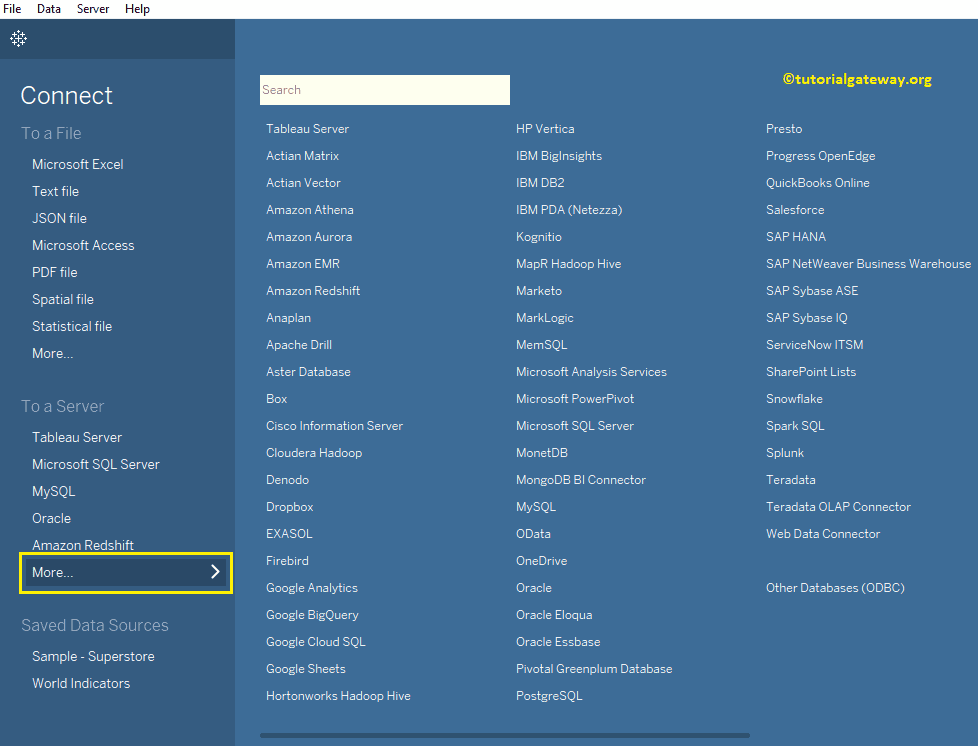Choose Other Databases (ODBC)

tap(835, 588)
